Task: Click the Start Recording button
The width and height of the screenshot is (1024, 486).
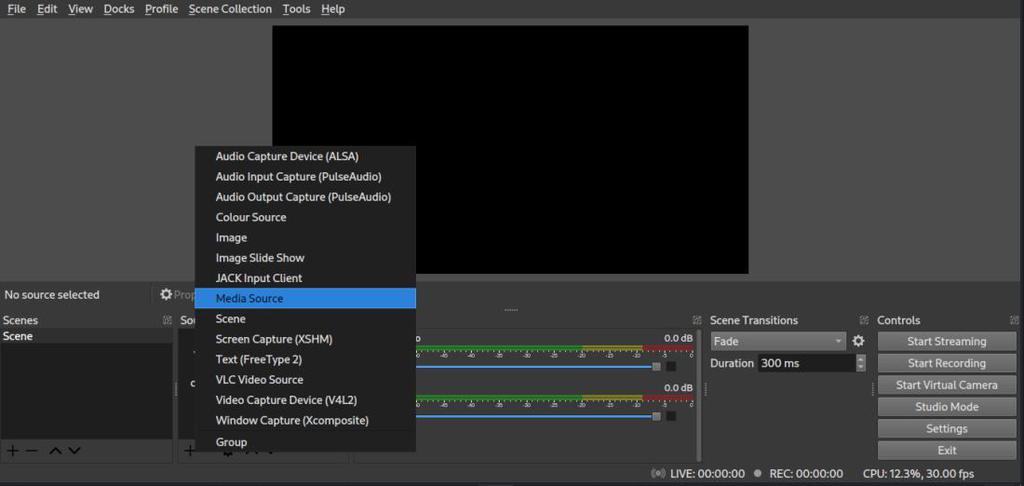Action: point(946,363)
